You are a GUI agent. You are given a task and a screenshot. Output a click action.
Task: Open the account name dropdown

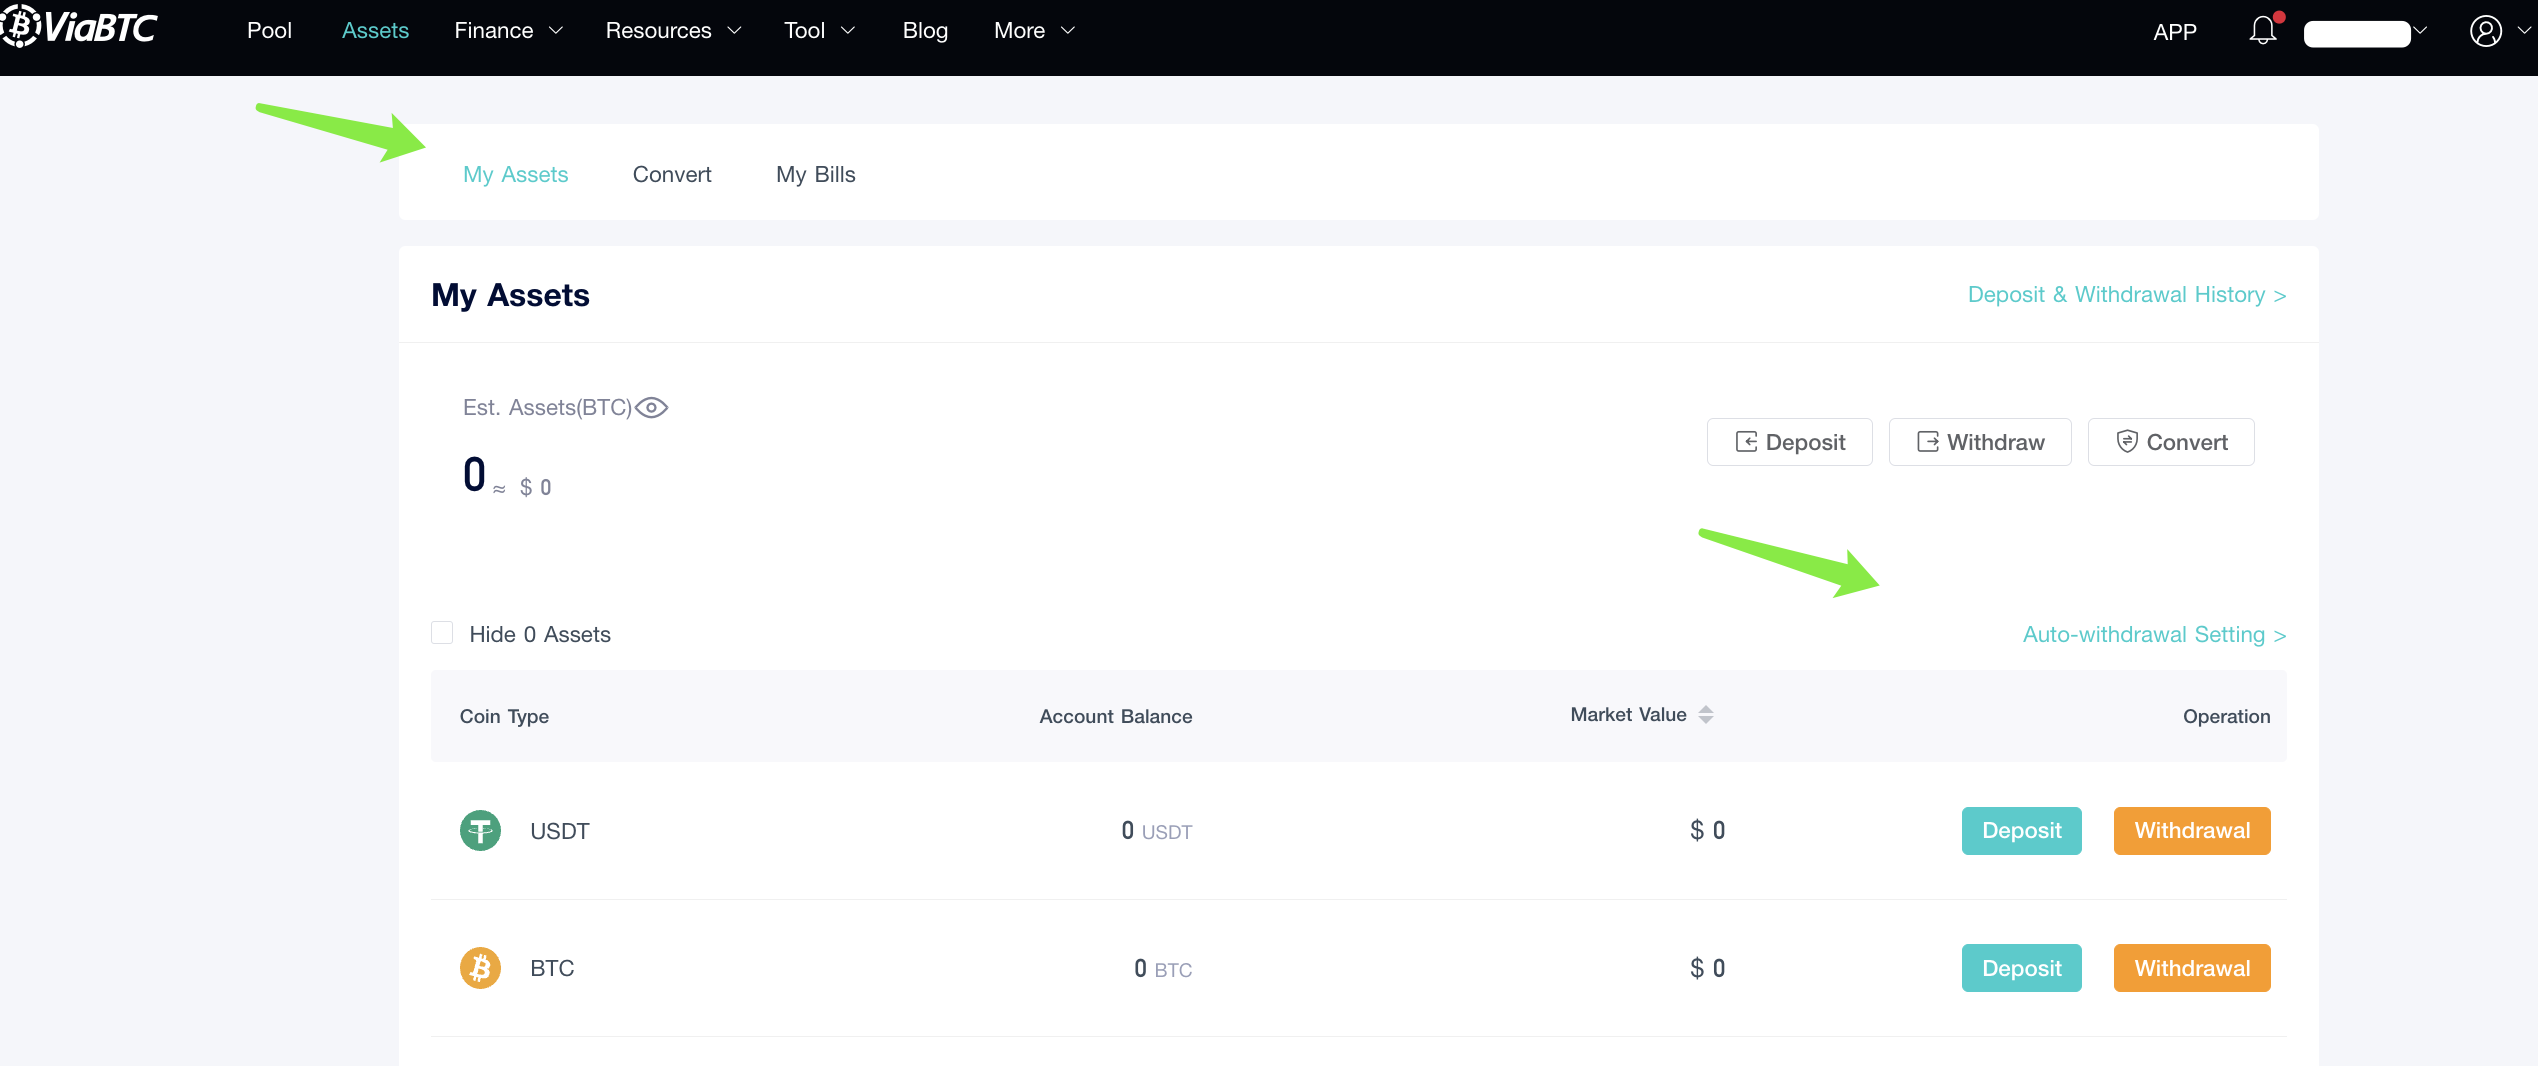(2366, 33)
